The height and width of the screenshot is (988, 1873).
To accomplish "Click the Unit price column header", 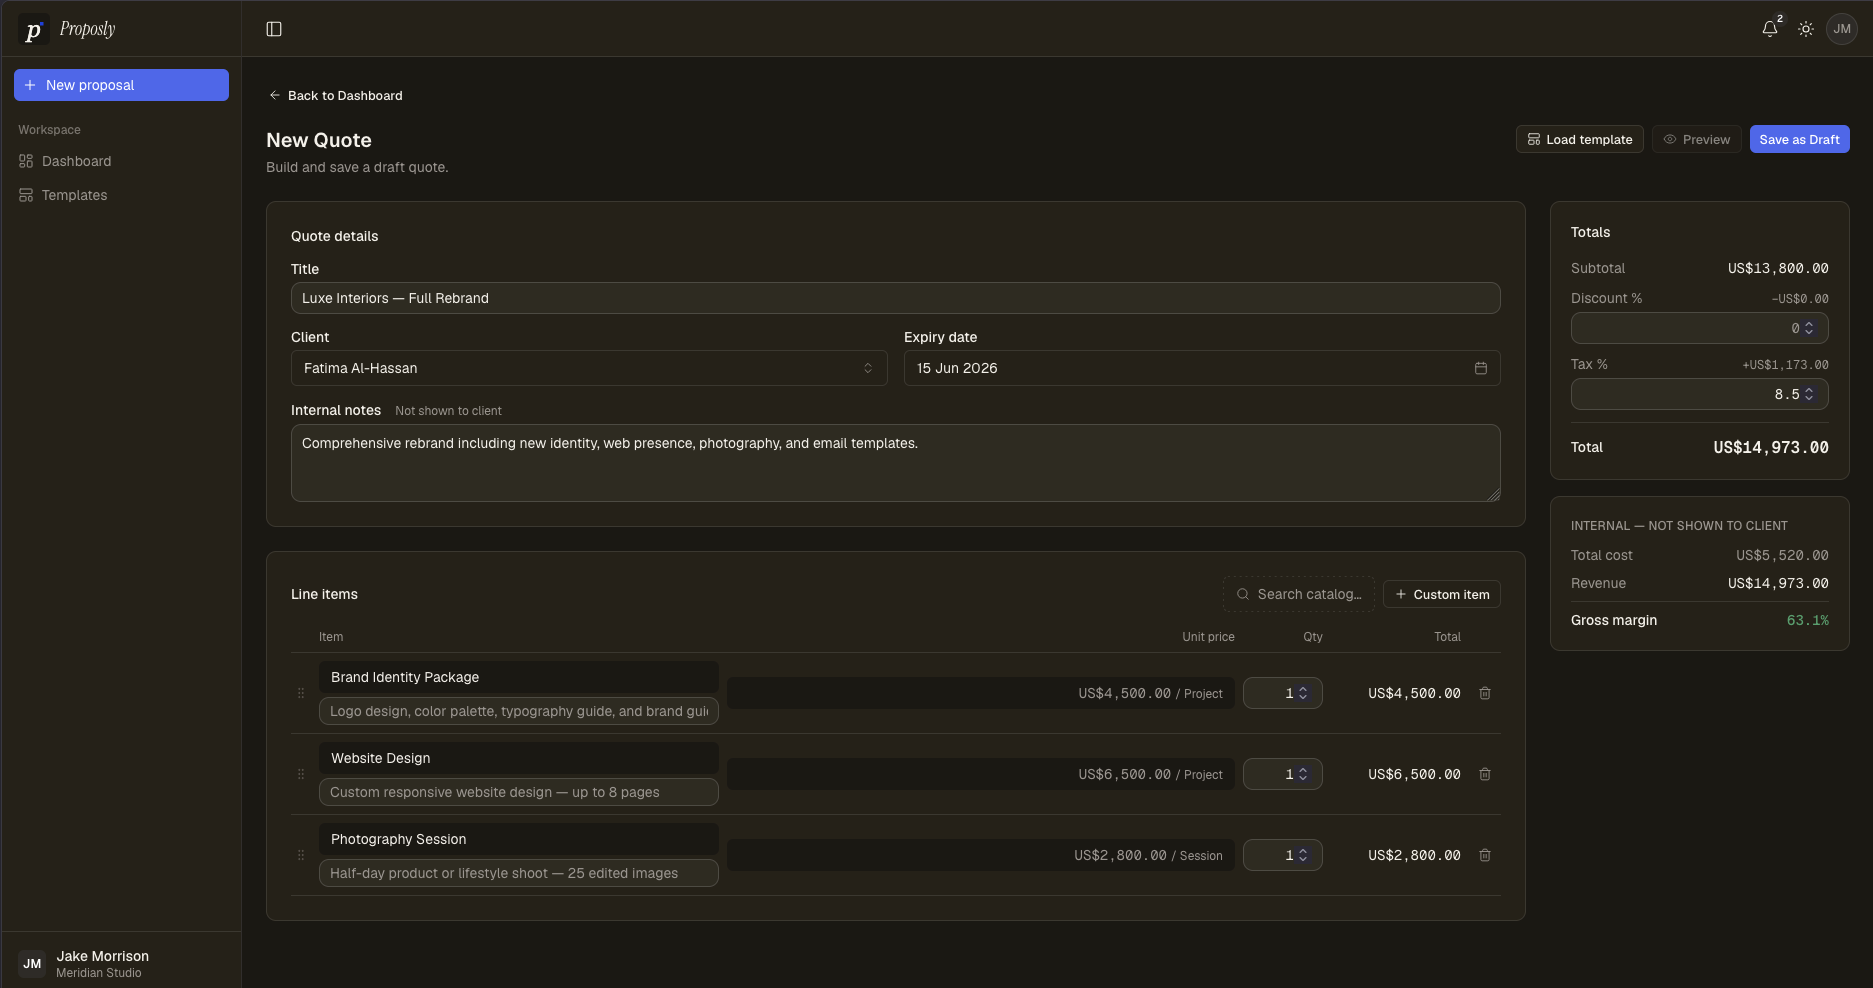I will point(1208,636).
